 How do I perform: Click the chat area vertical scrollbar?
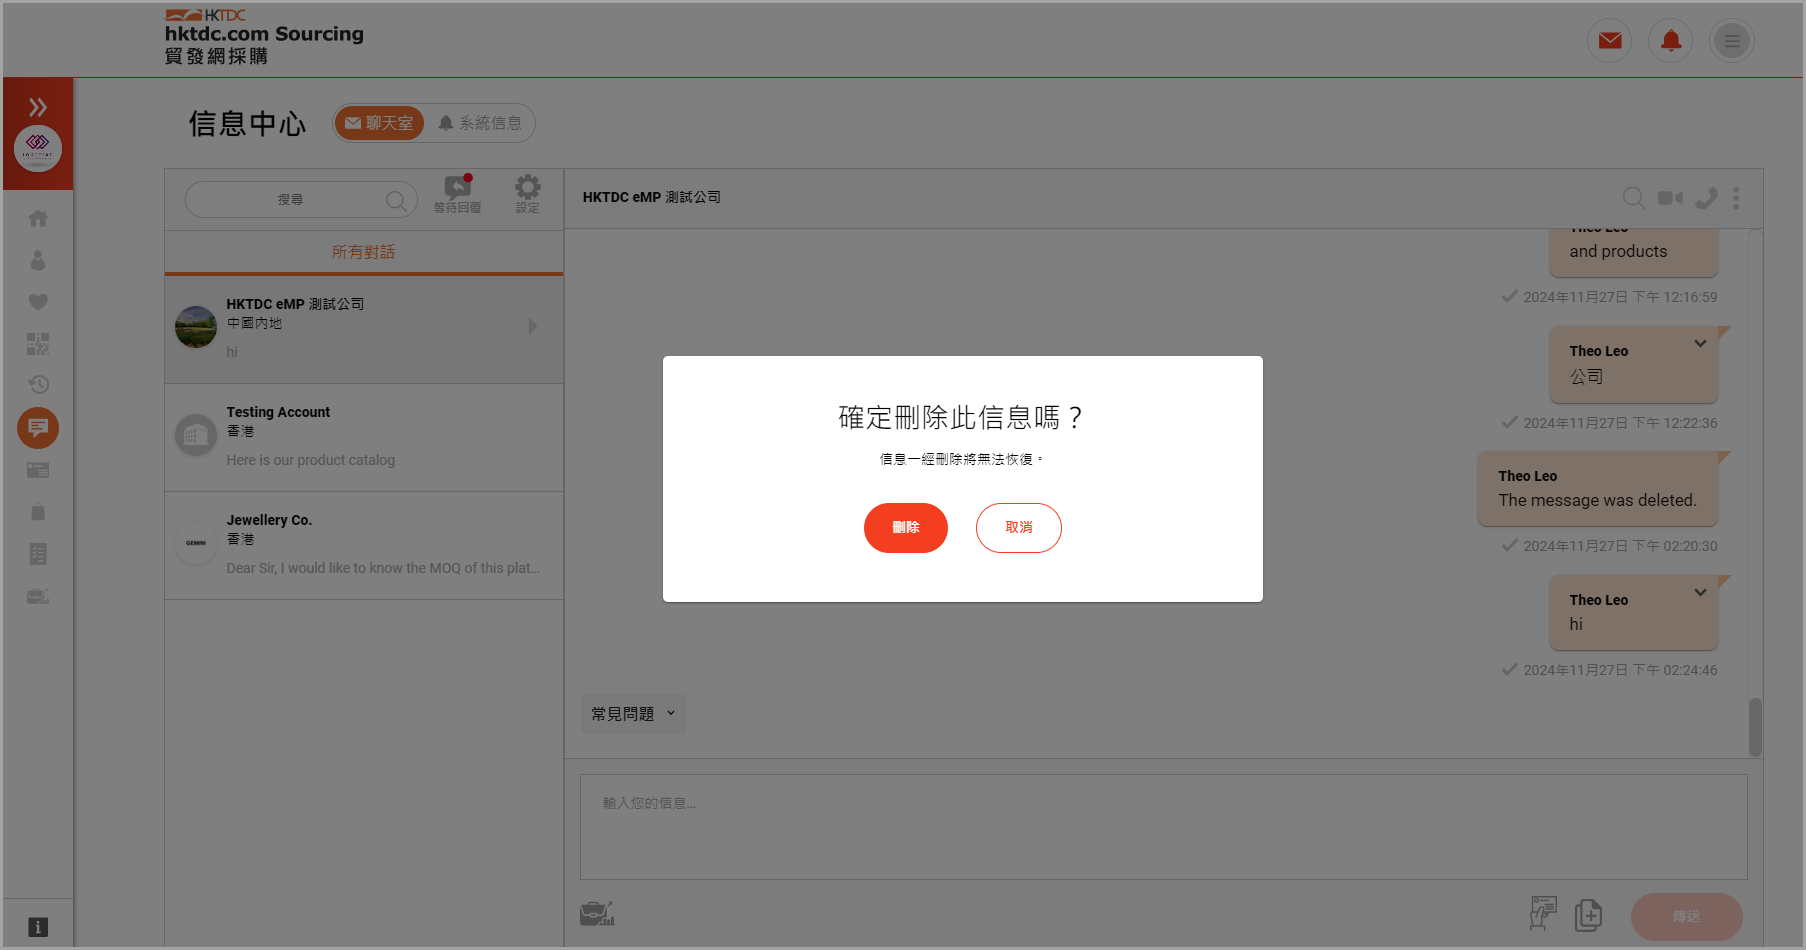pos(1755,727)
